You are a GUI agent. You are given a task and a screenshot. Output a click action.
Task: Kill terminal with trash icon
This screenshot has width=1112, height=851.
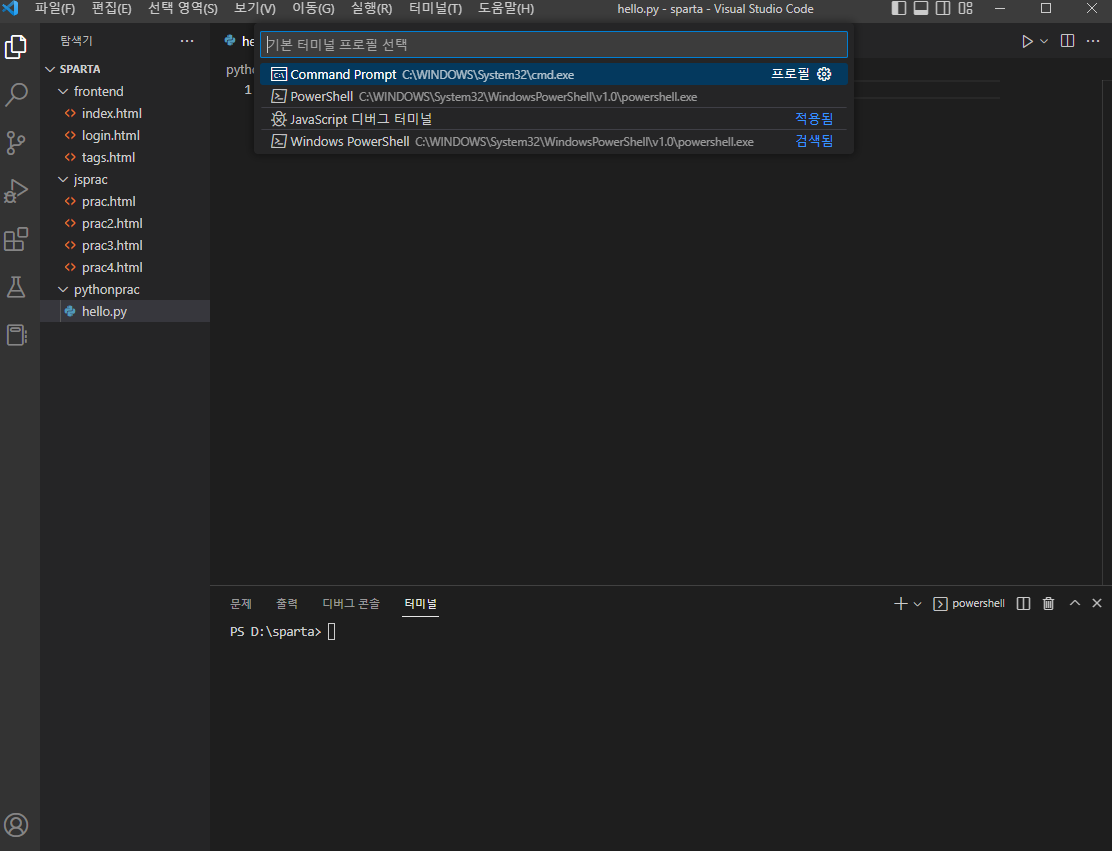pos(1048,604)
